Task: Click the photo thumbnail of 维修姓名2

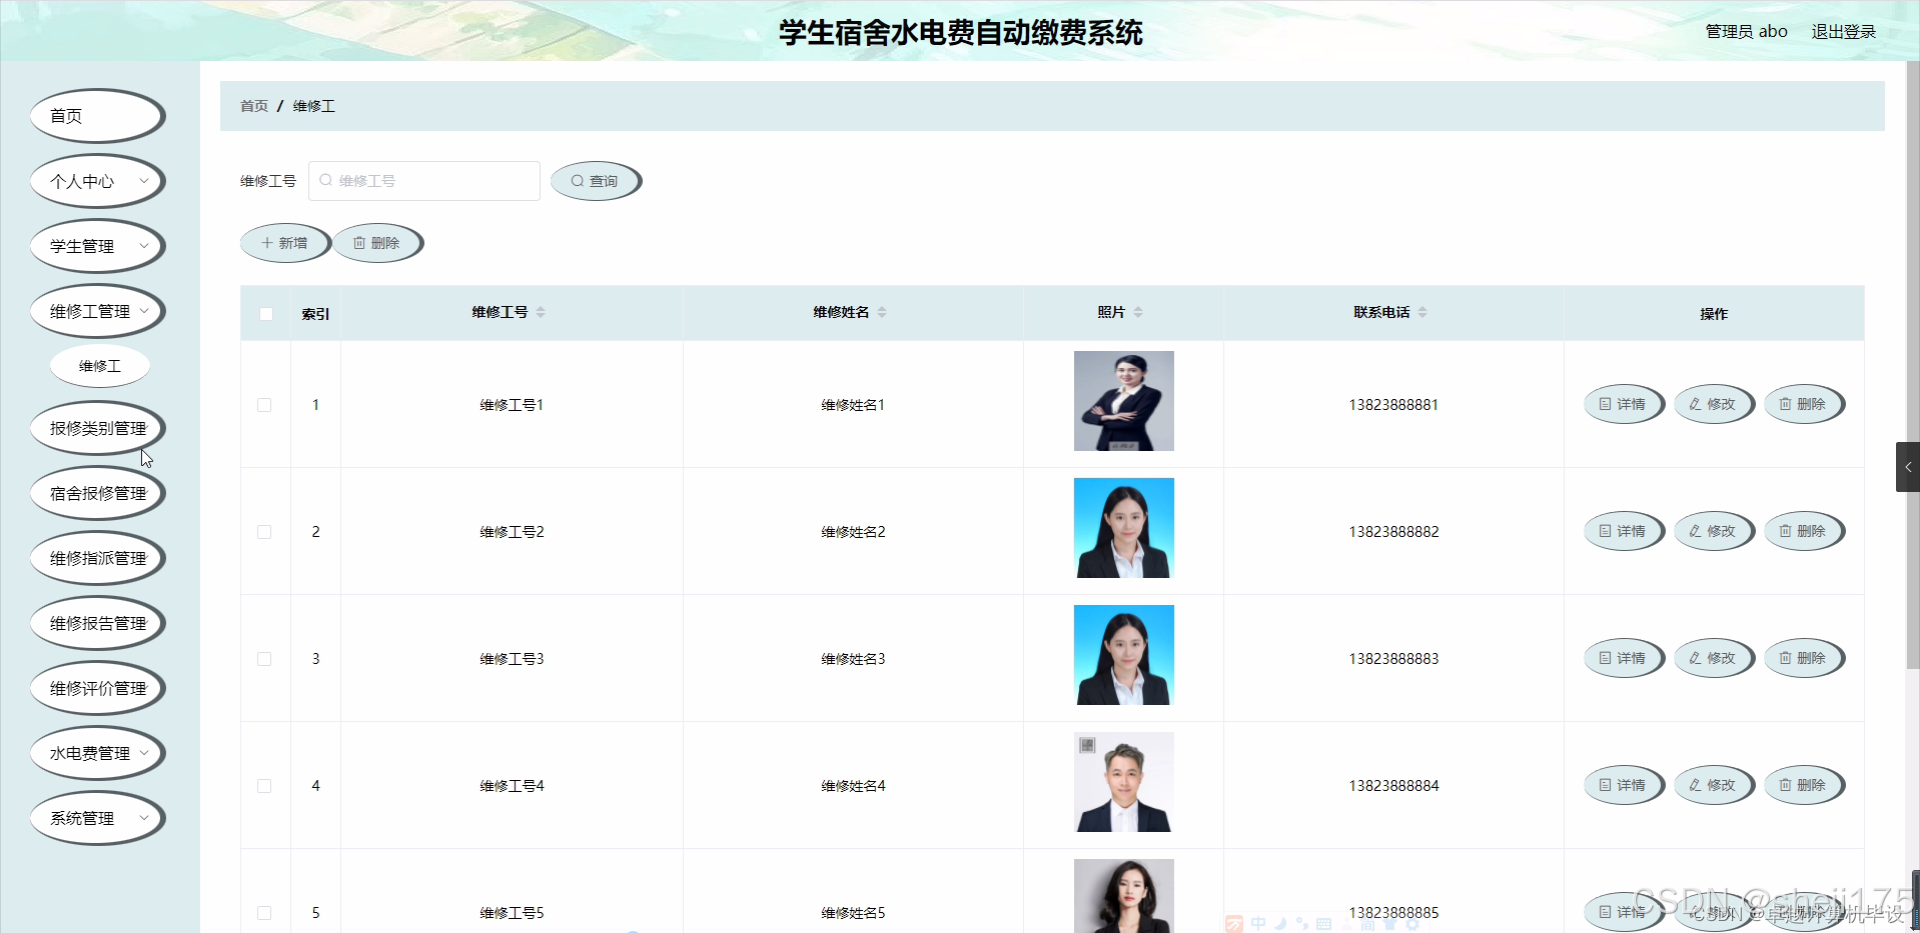Action: [x=1124, y=527]
